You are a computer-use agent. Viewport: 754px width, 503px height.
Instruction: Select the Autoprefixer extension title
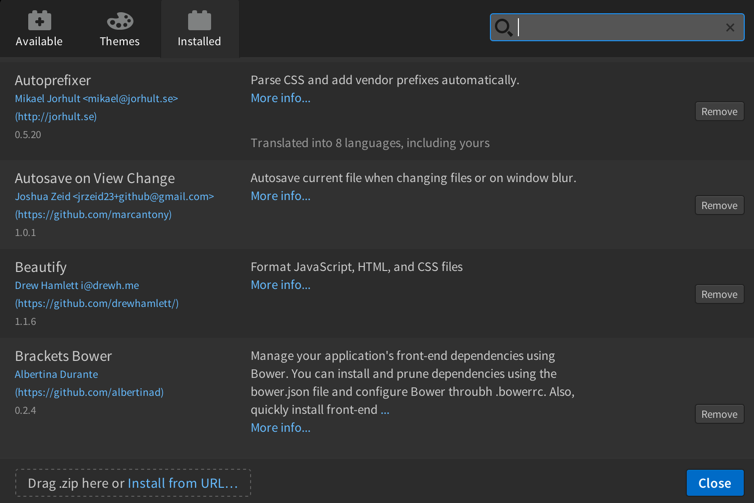pos(53,80)
